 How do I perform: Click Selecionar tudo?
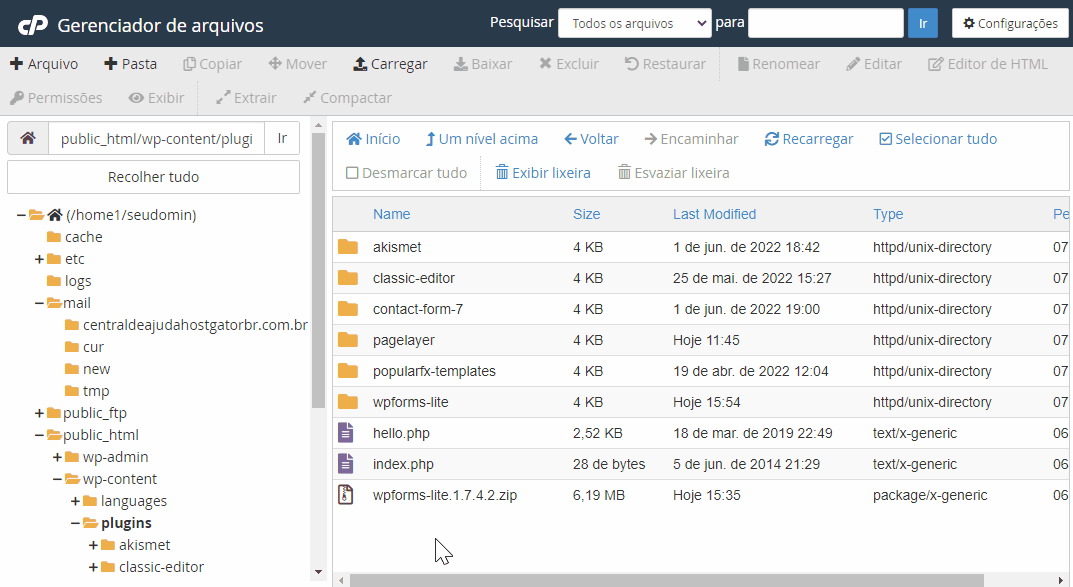(x=938, y=139)
